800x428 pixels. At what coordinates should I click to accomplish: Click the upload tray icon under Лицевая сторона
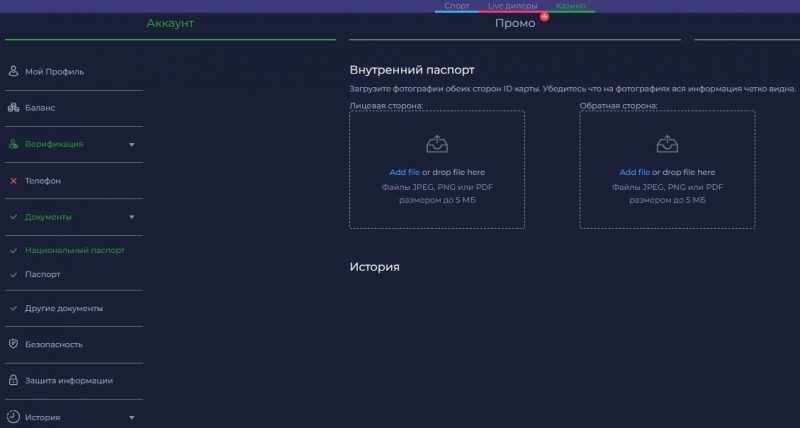pos(437,145)
